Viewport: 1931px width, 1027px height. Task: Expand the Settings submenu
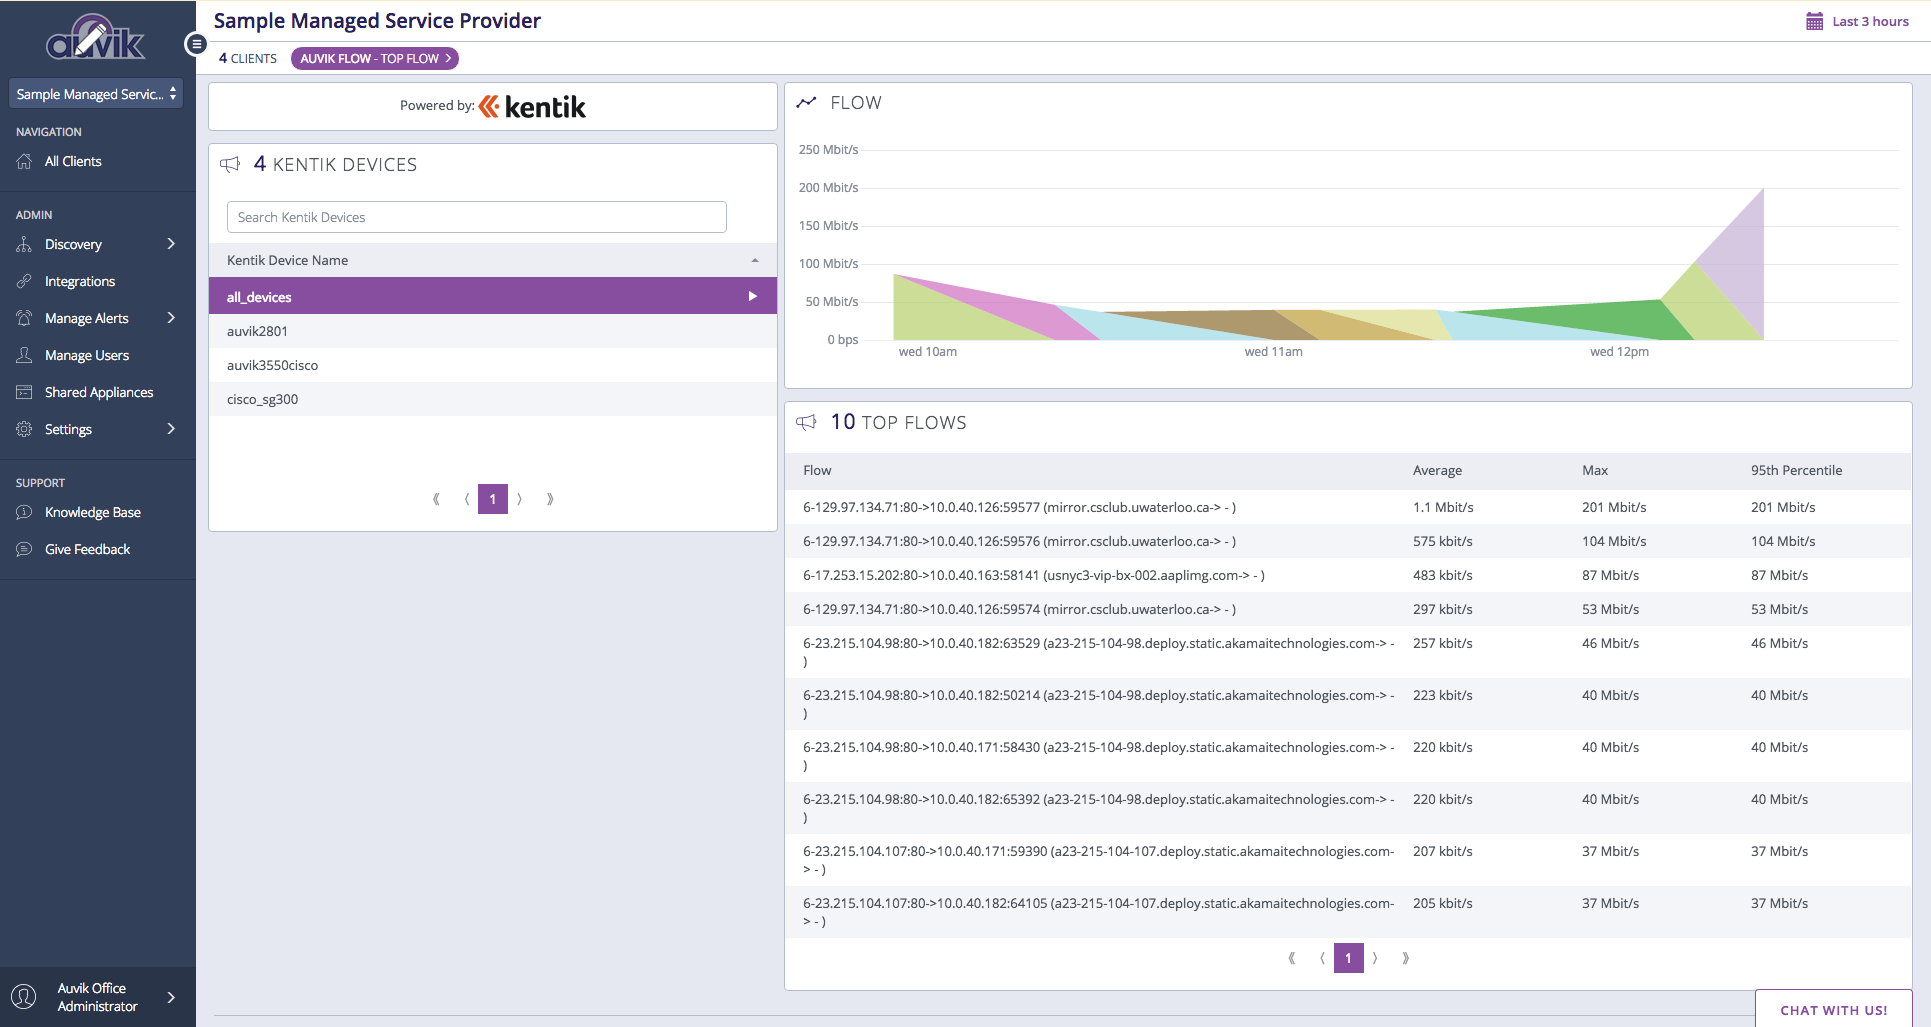click(x=171, y=429)
